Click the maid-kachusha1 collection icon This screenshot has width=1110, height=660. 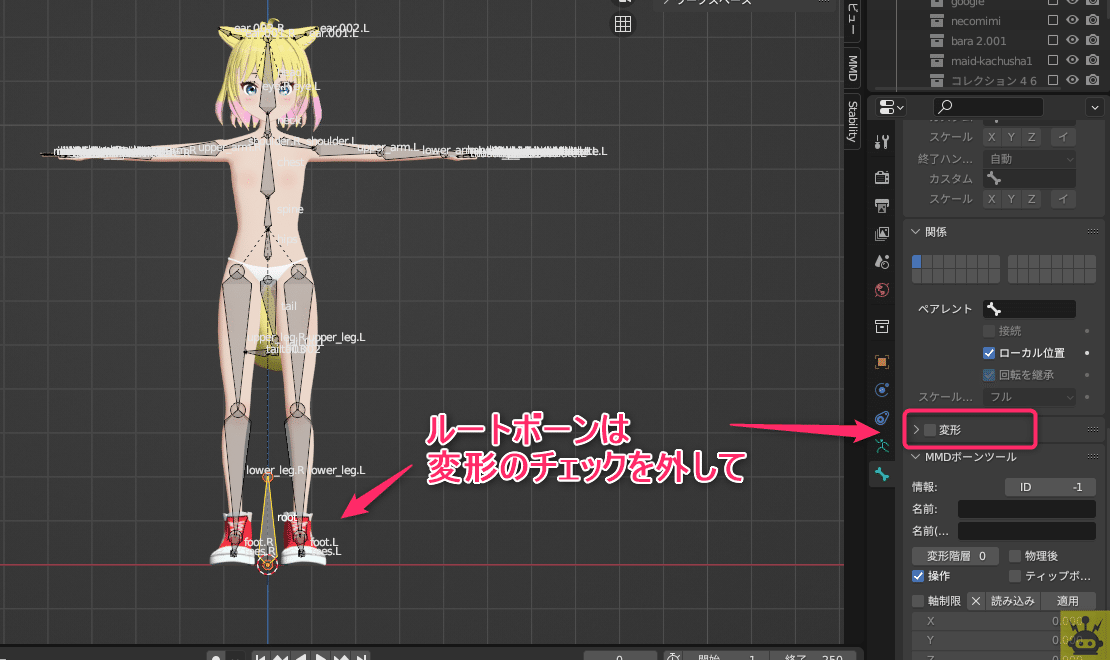(x=937, y=60)
